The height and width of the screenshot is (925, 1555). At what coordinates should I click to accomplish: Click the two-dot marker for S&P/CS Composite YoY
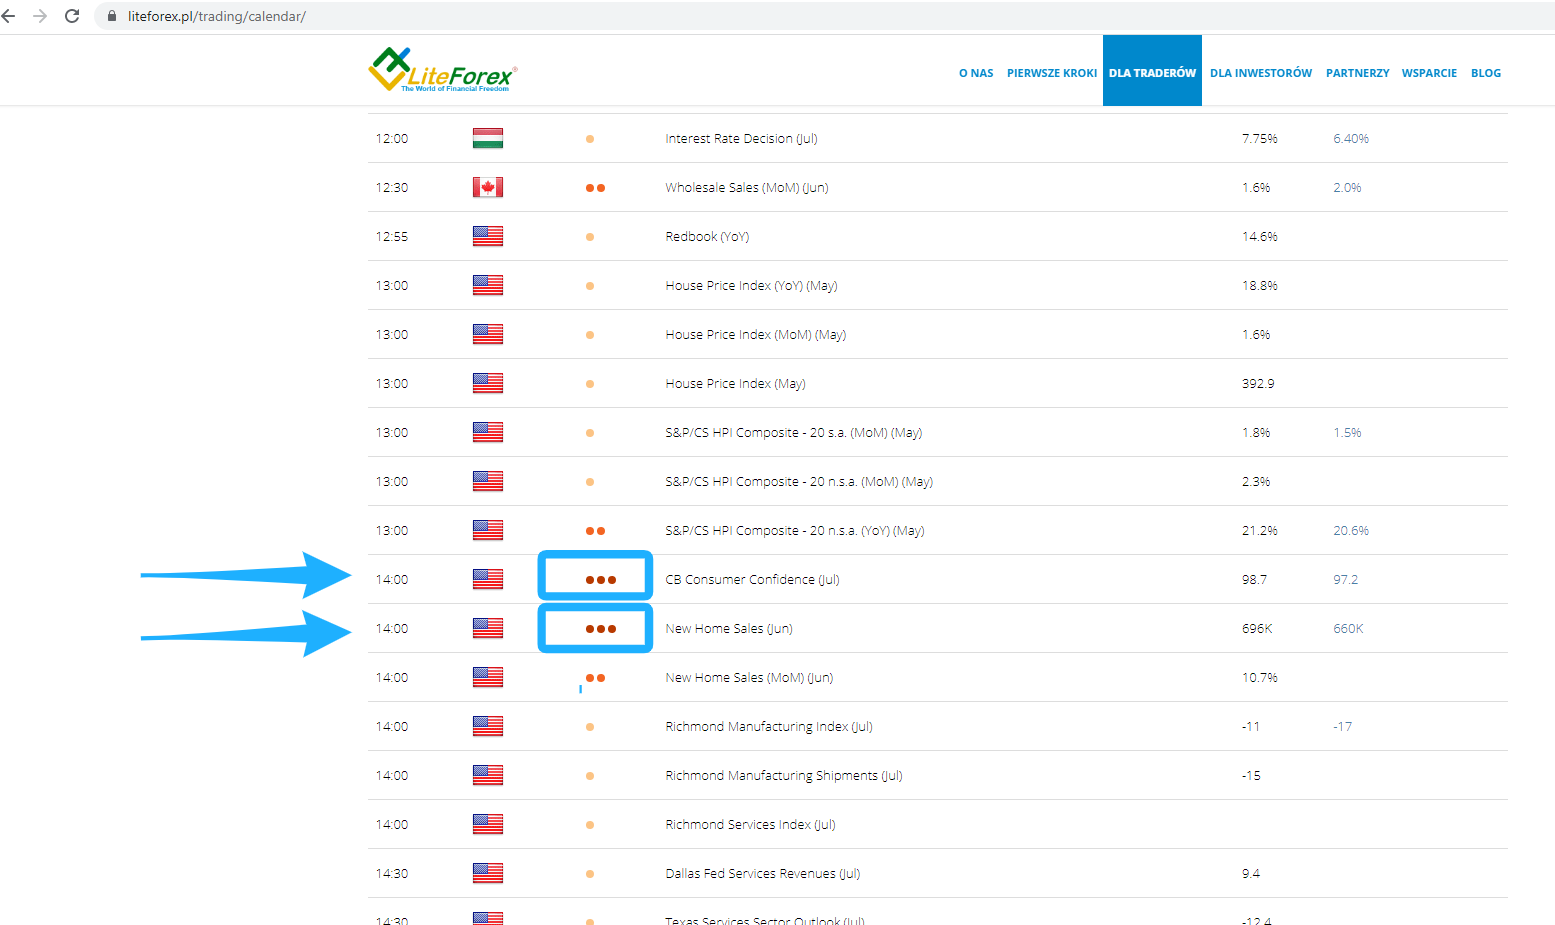pyautogui.click(x=597, y=530)
